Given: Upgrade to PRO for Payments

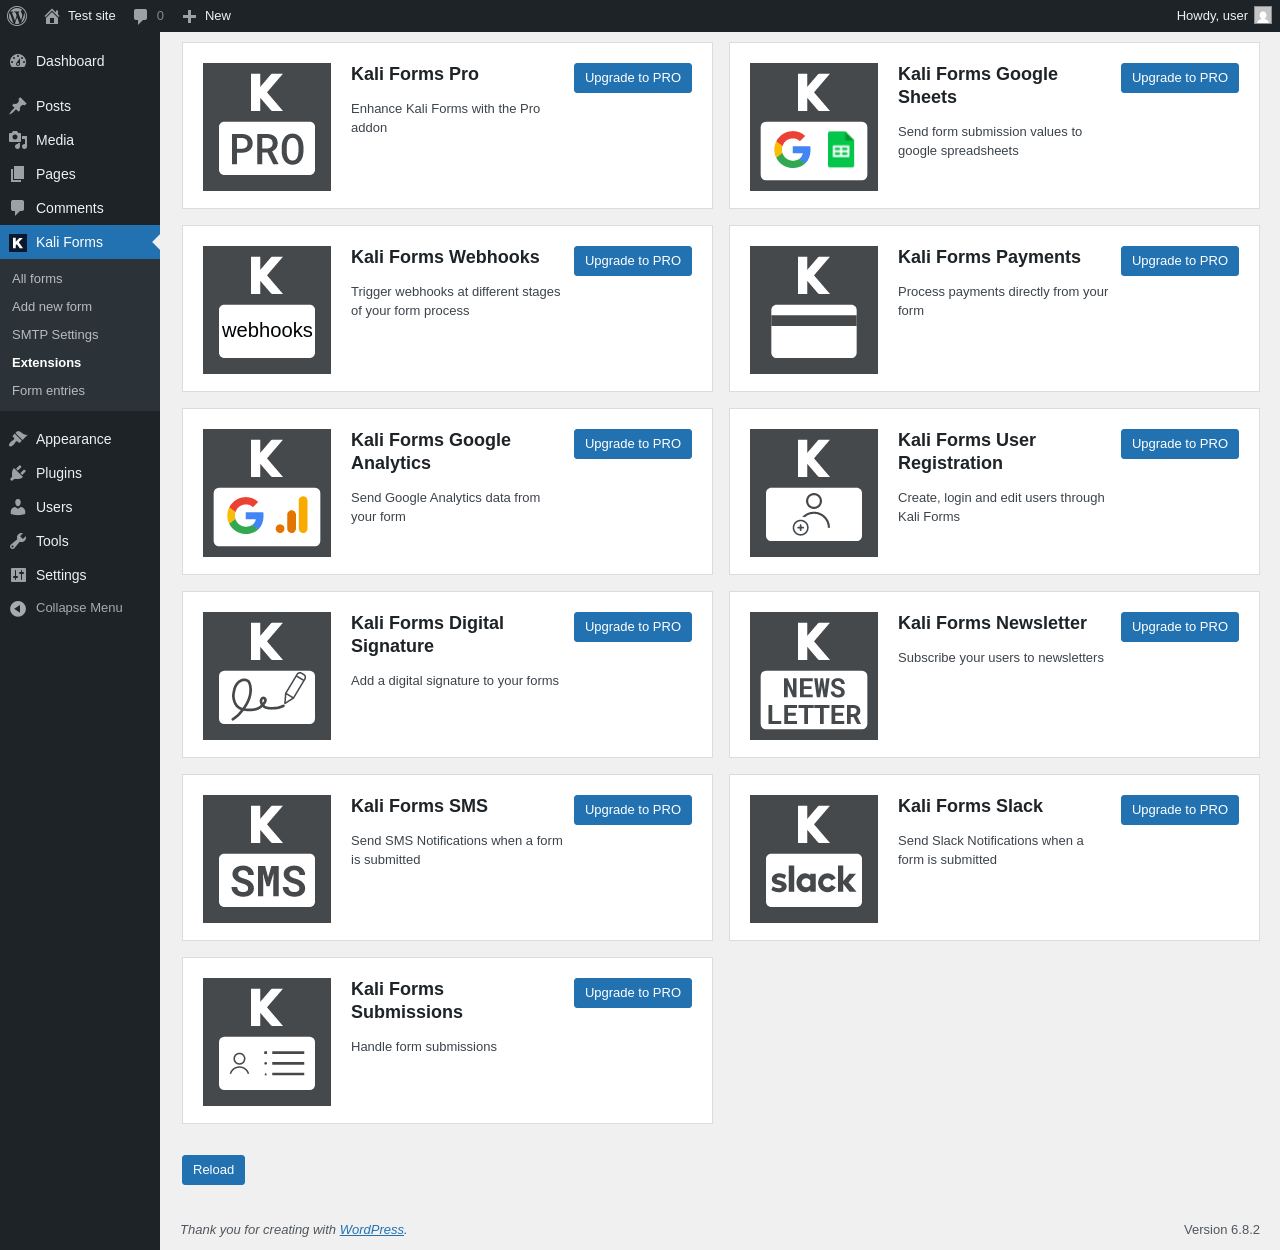Looking at the screenshot, I should click(x=1180, y=261).
